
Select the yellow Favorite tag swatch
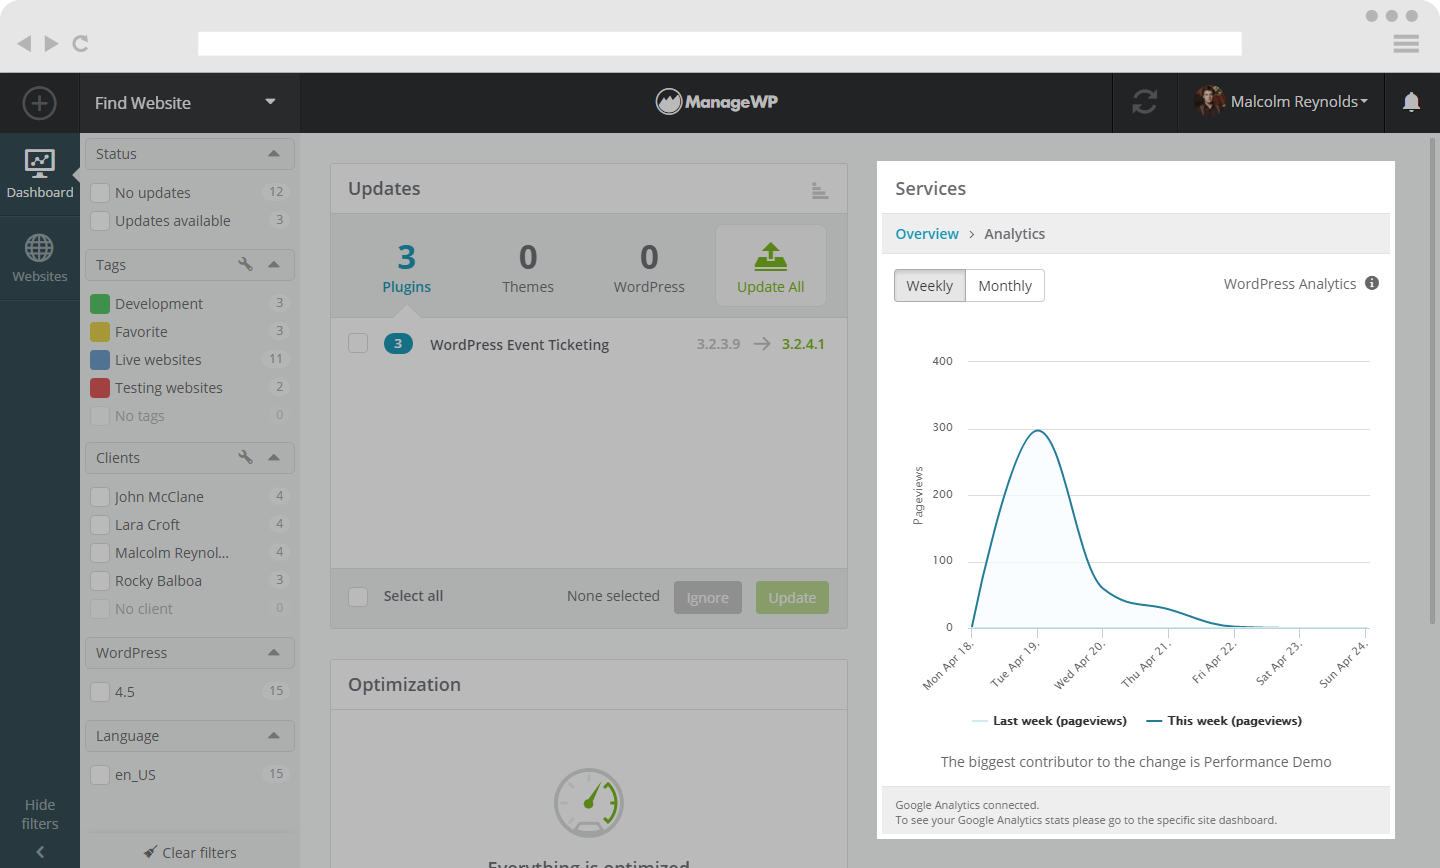click(x=100, y=331)
